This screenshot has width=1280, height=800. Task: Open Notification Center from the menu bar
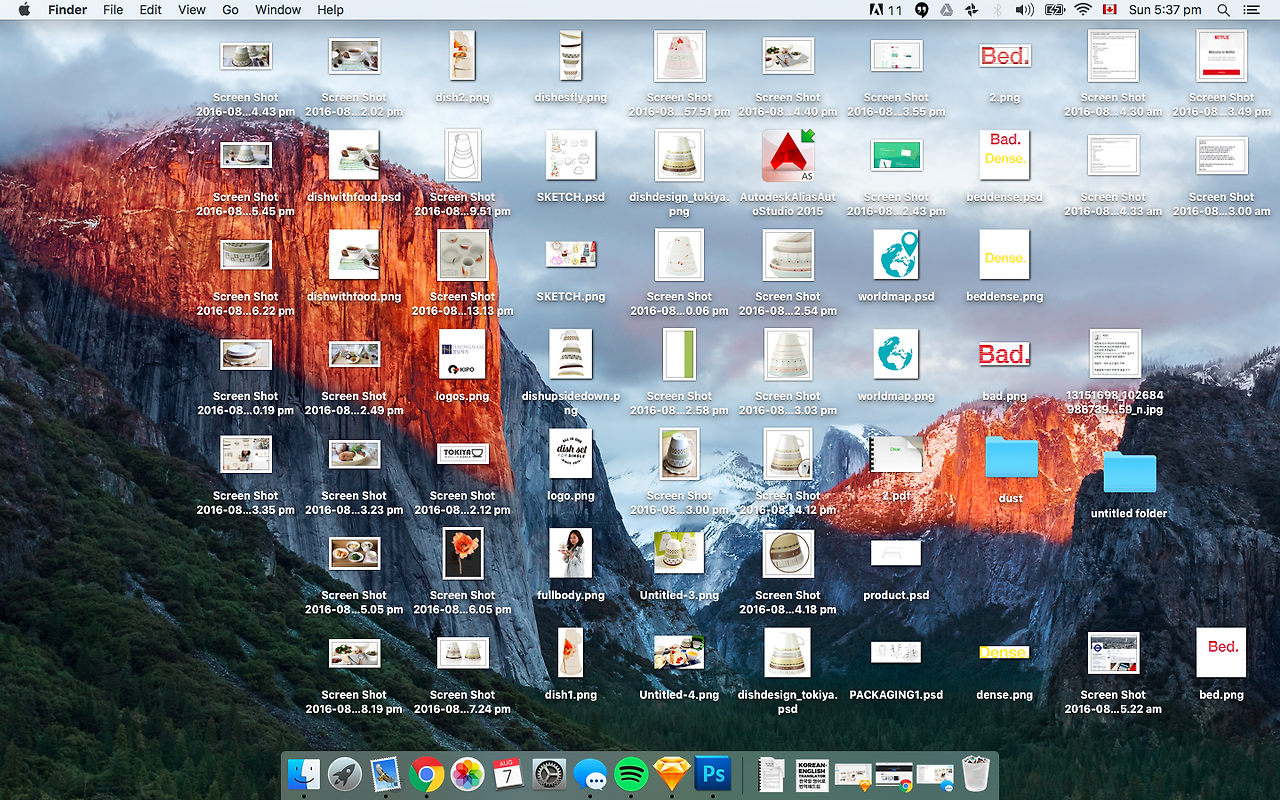pyautogui.click(x=1251, y=10)
